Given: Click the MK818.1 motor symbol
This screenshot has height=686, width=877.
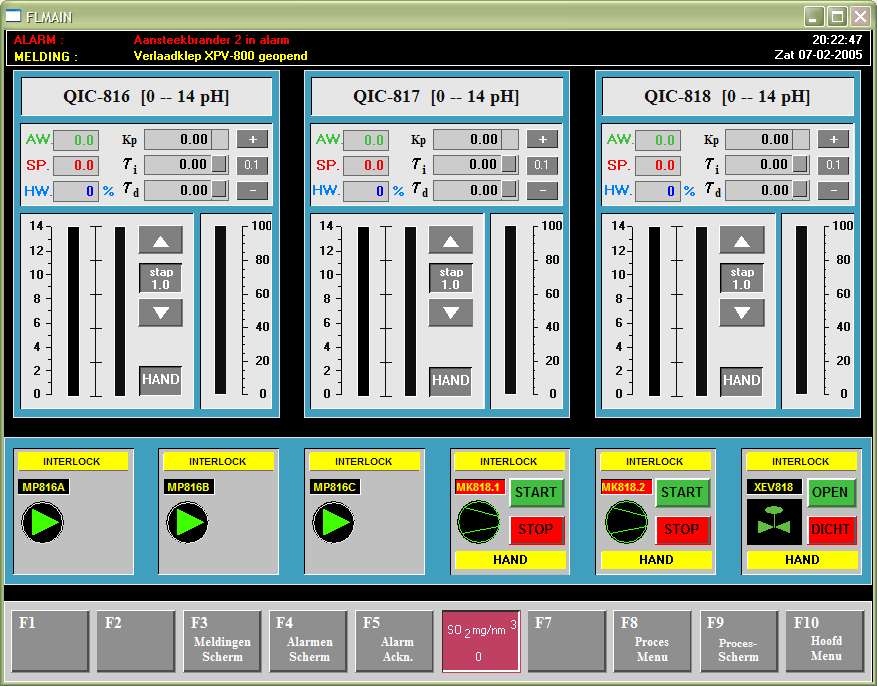Looking at the screenshot, I should click(478, 522).
